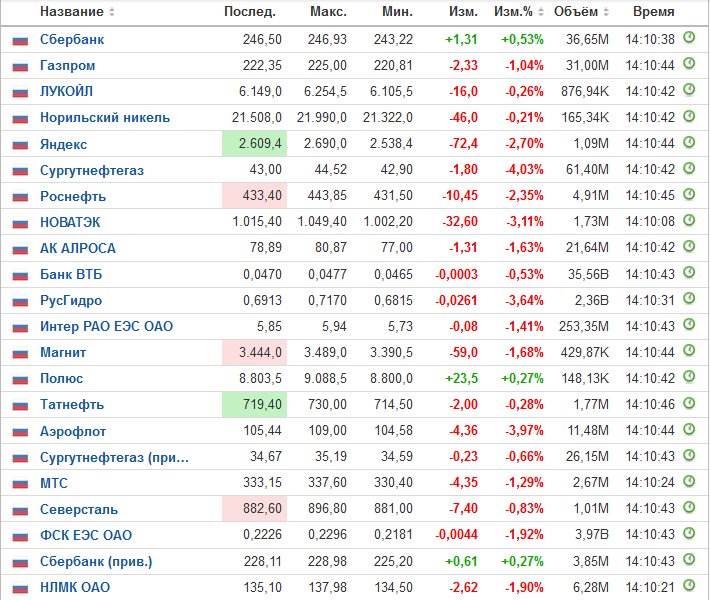Click Магнит highlighted last price 3.444,0
710x600 pixels.
(254, 352)
